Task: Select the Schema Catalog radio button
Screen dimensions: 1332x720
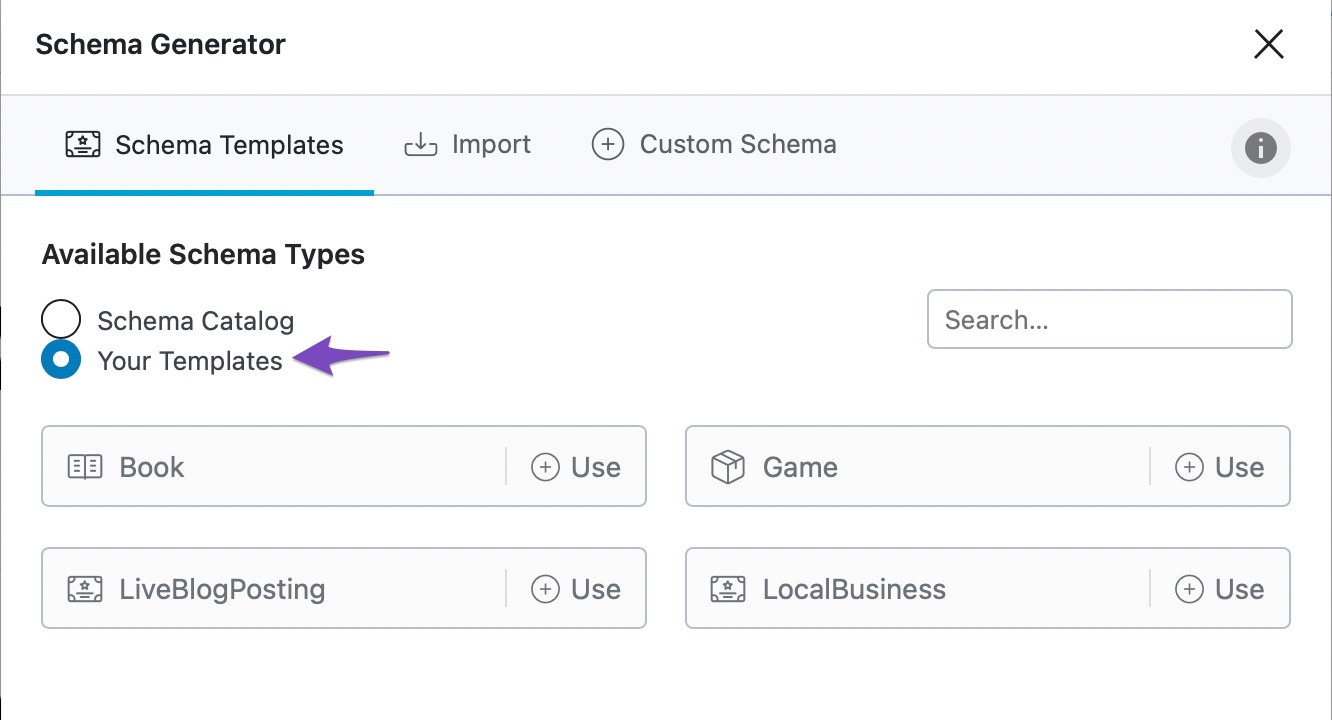Action: (61, 320)
